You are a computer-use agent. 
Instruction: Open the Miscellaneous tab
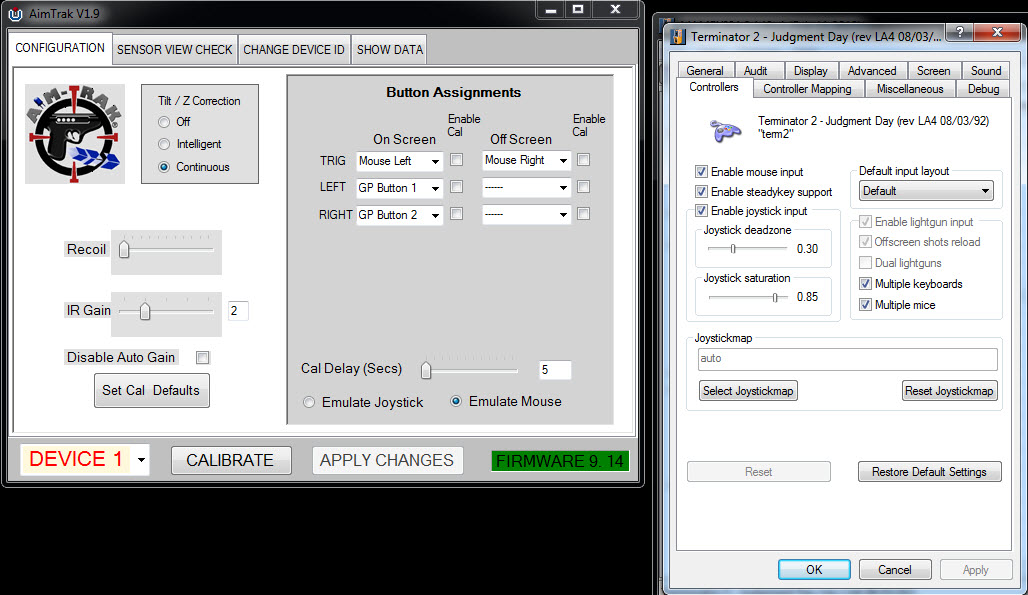pyautogui.click(x=910, y=89)
